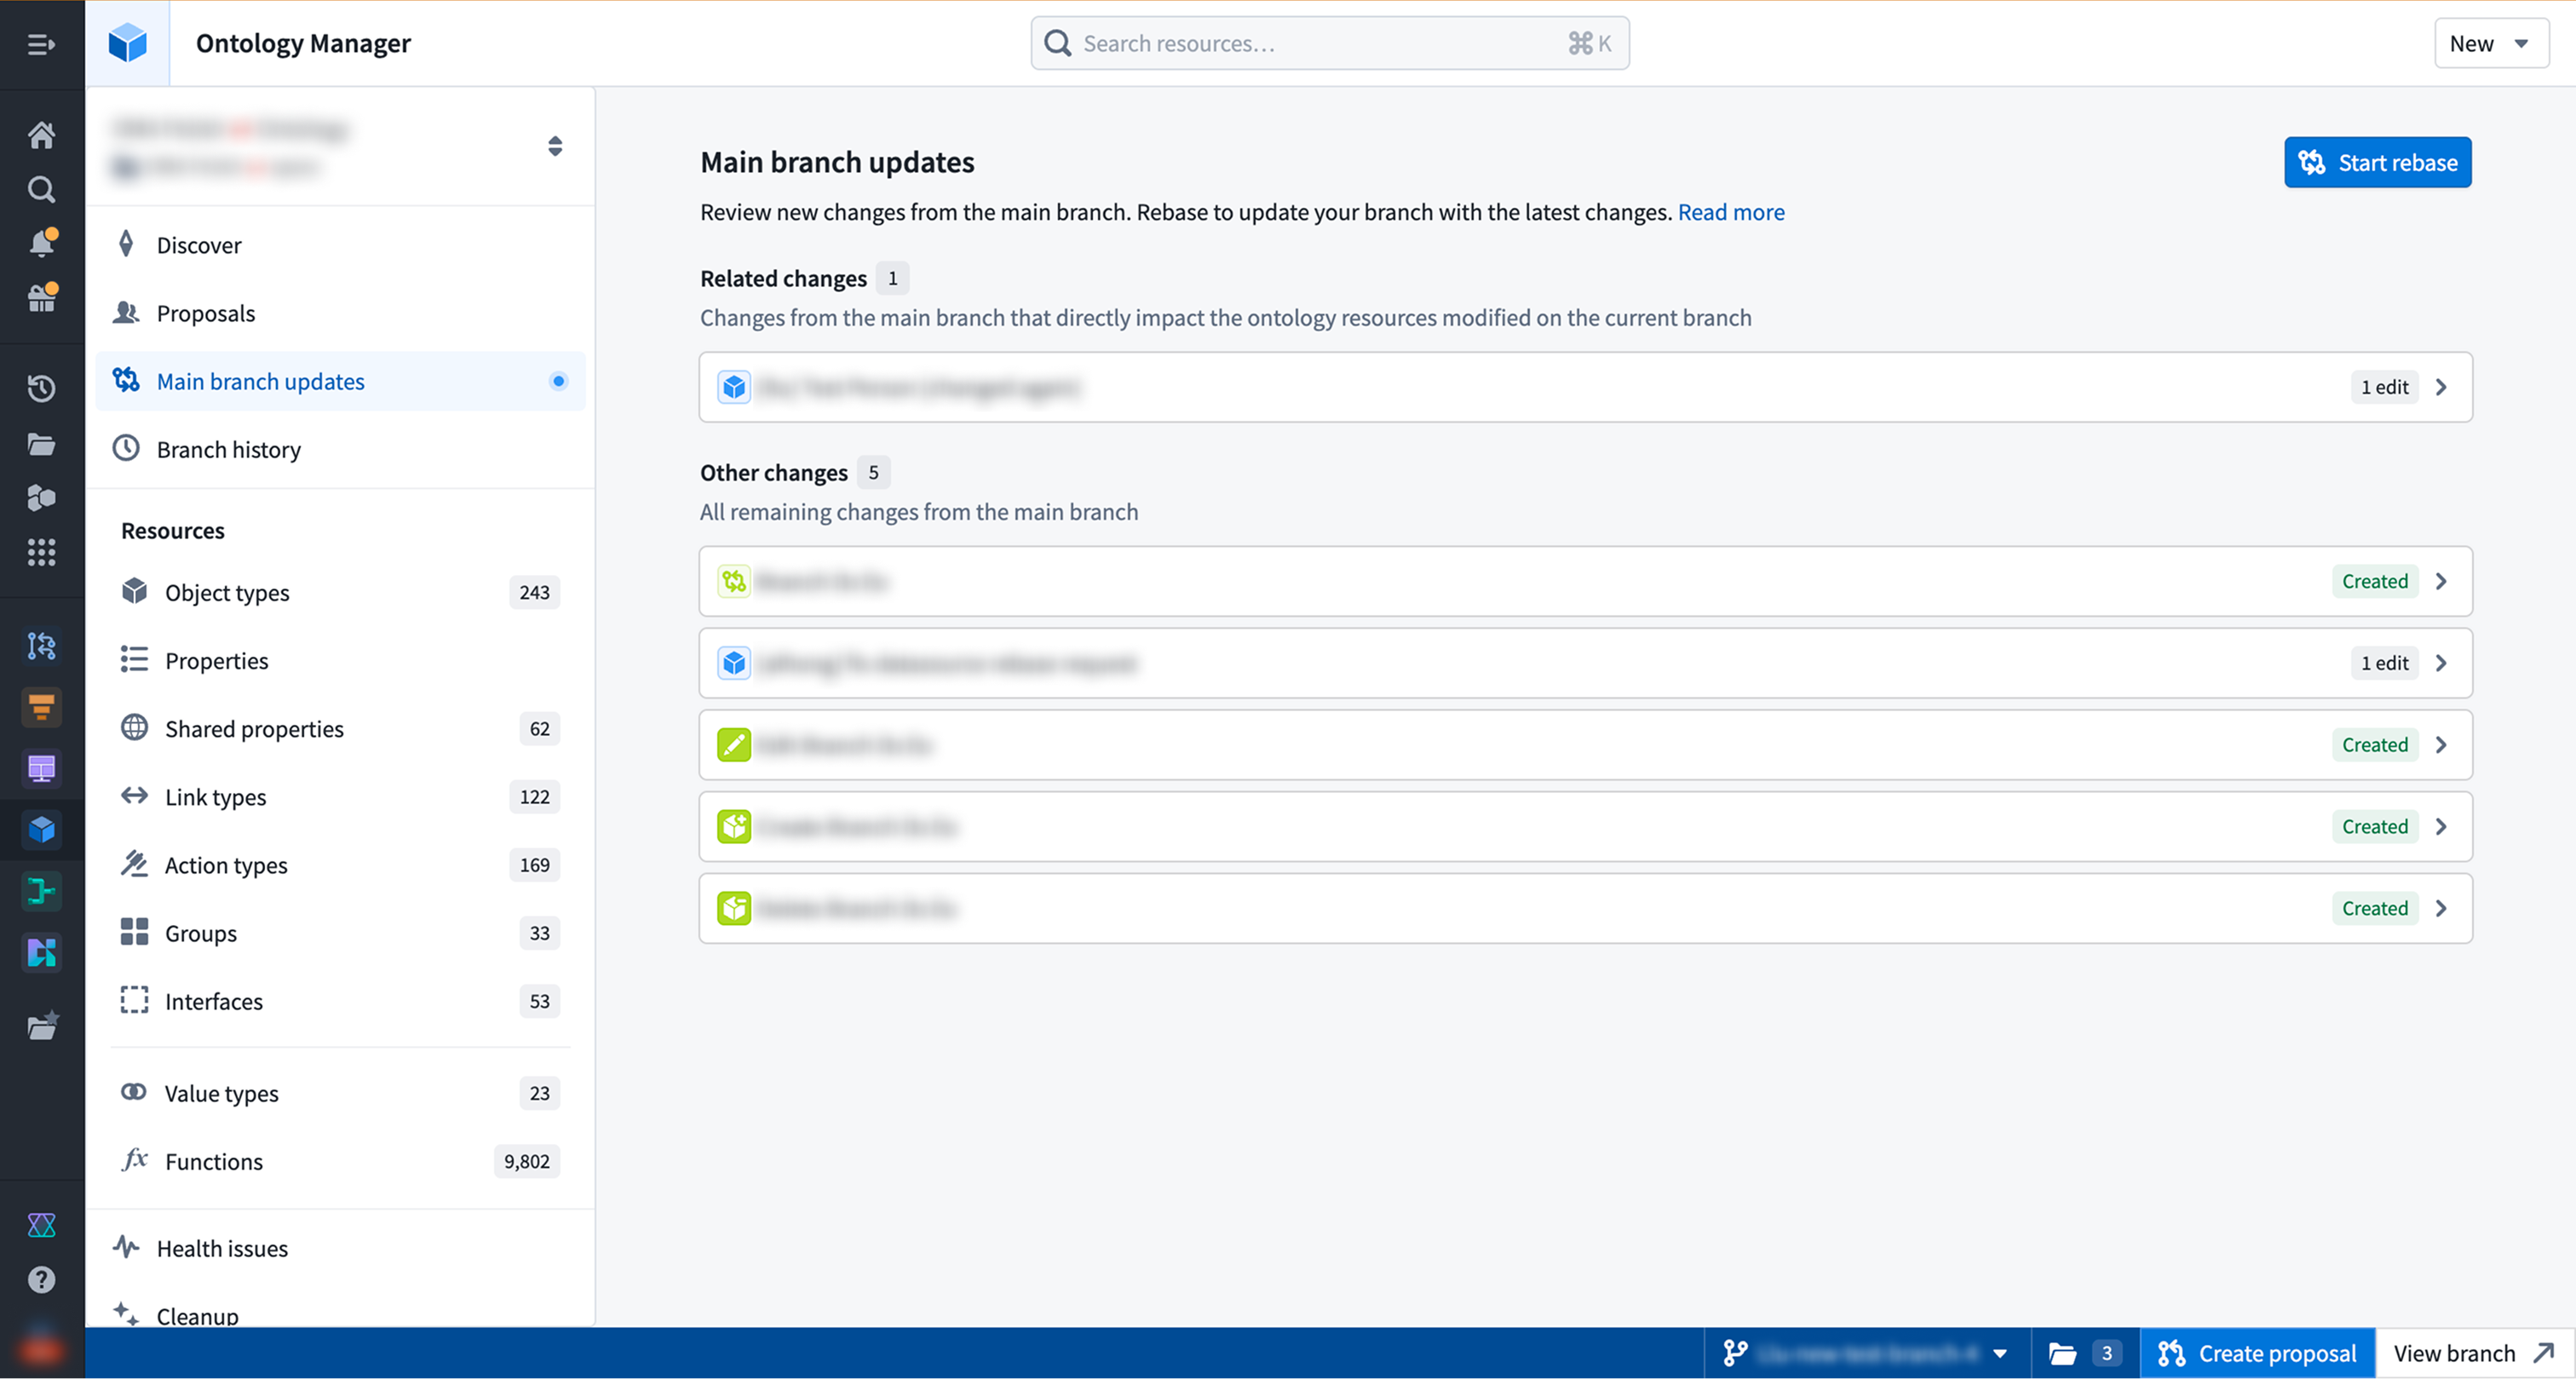
Task: Open Interfaces resource list
Action: (340, 1000)
